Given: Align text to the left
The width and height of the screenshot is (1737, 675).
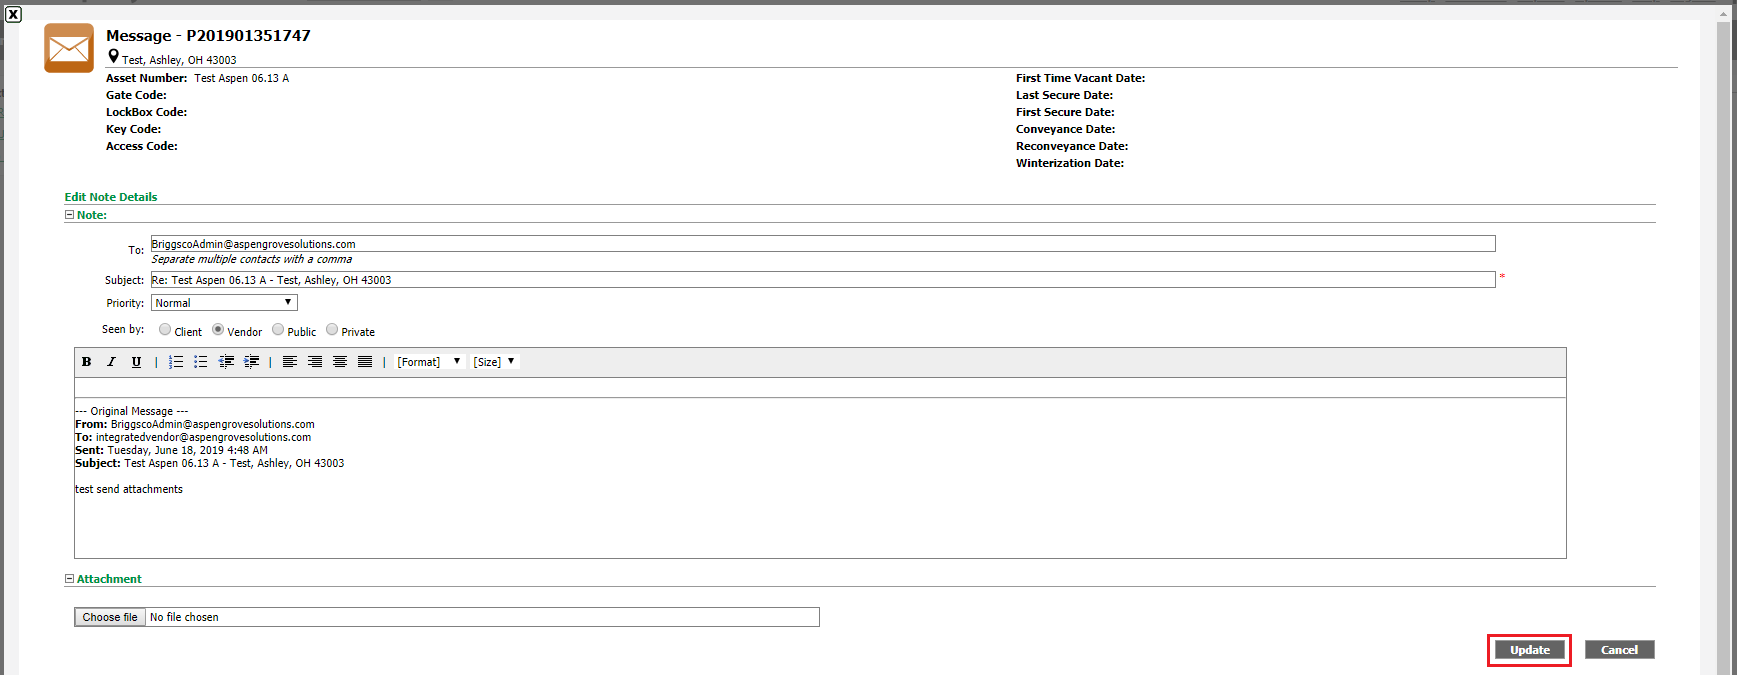Looking at the screenshot, I should click(290, 362).
